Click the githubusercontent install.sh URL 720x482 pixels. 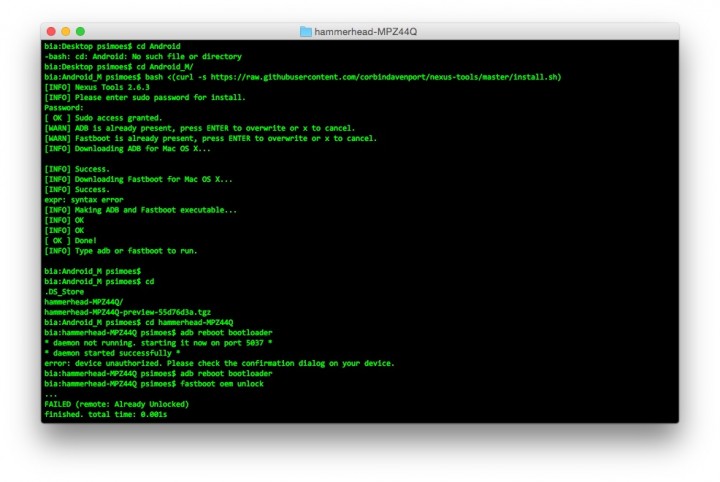pyautogui.click(x=386, y=77)
